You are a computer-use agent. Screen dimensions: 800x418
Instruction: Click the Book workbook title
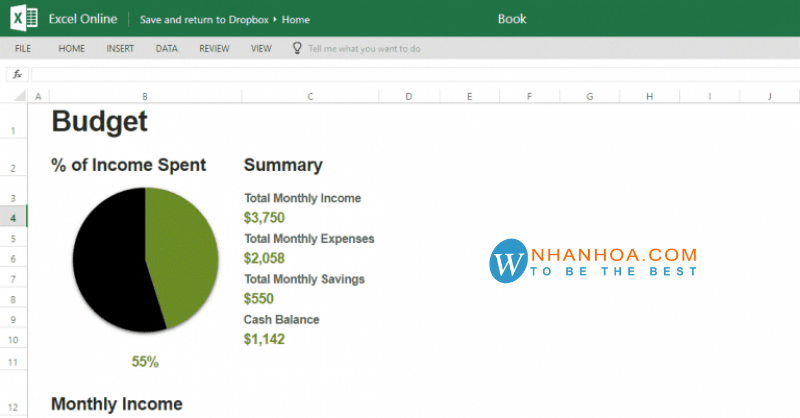click(511, 19)
